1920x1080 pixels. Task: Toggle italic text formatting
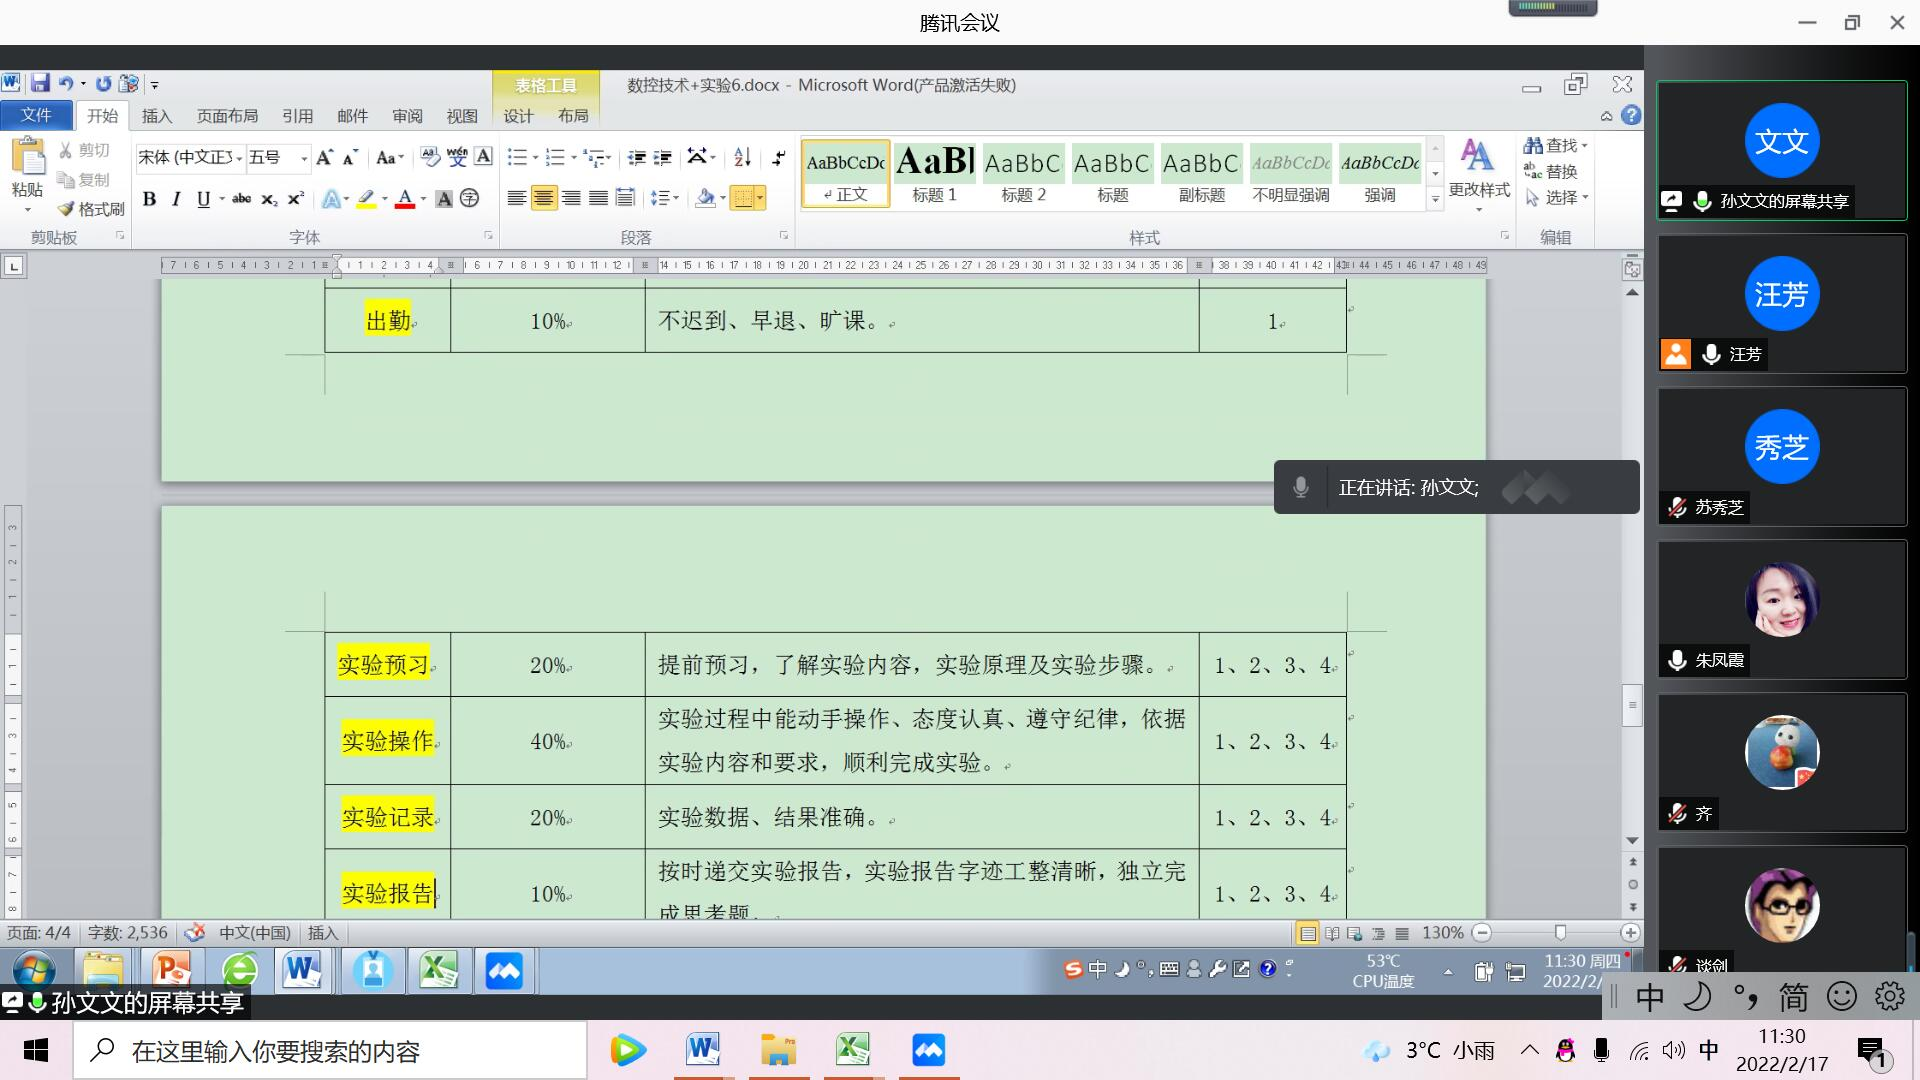point(176,199)
